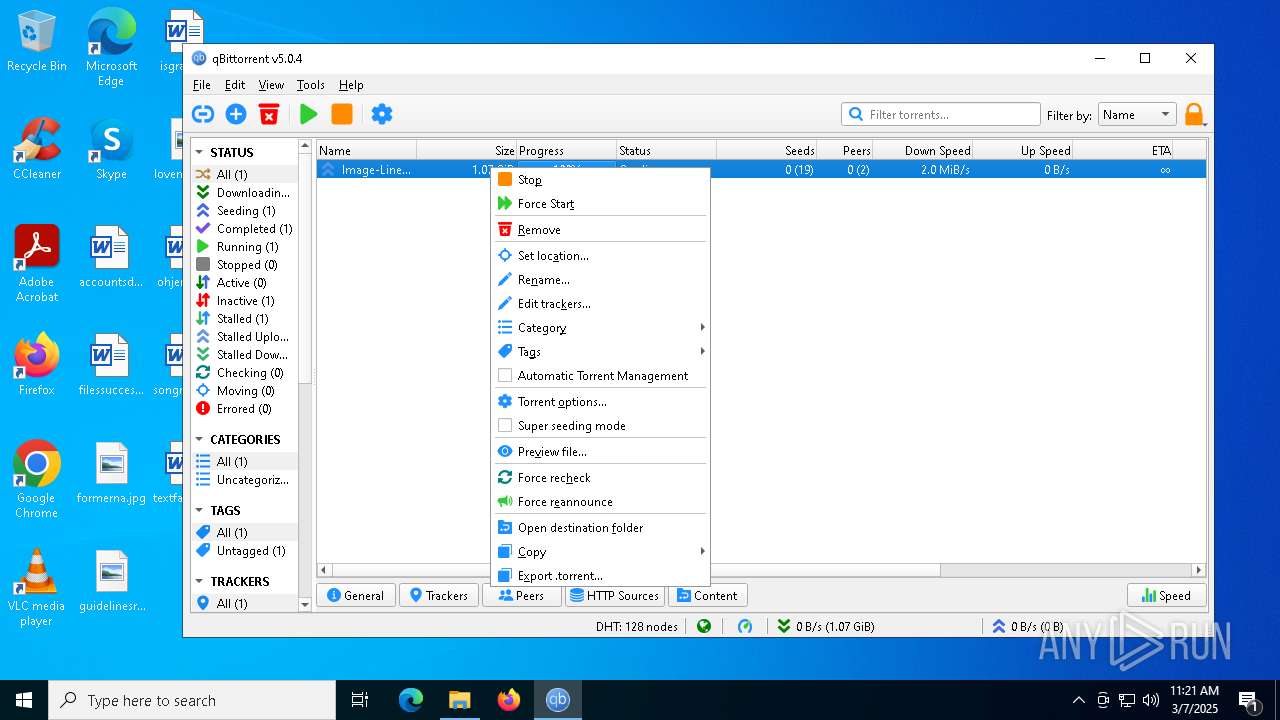Select the Untagged (1) tag filter
The image size is (1280, 720).
point(244,551)
